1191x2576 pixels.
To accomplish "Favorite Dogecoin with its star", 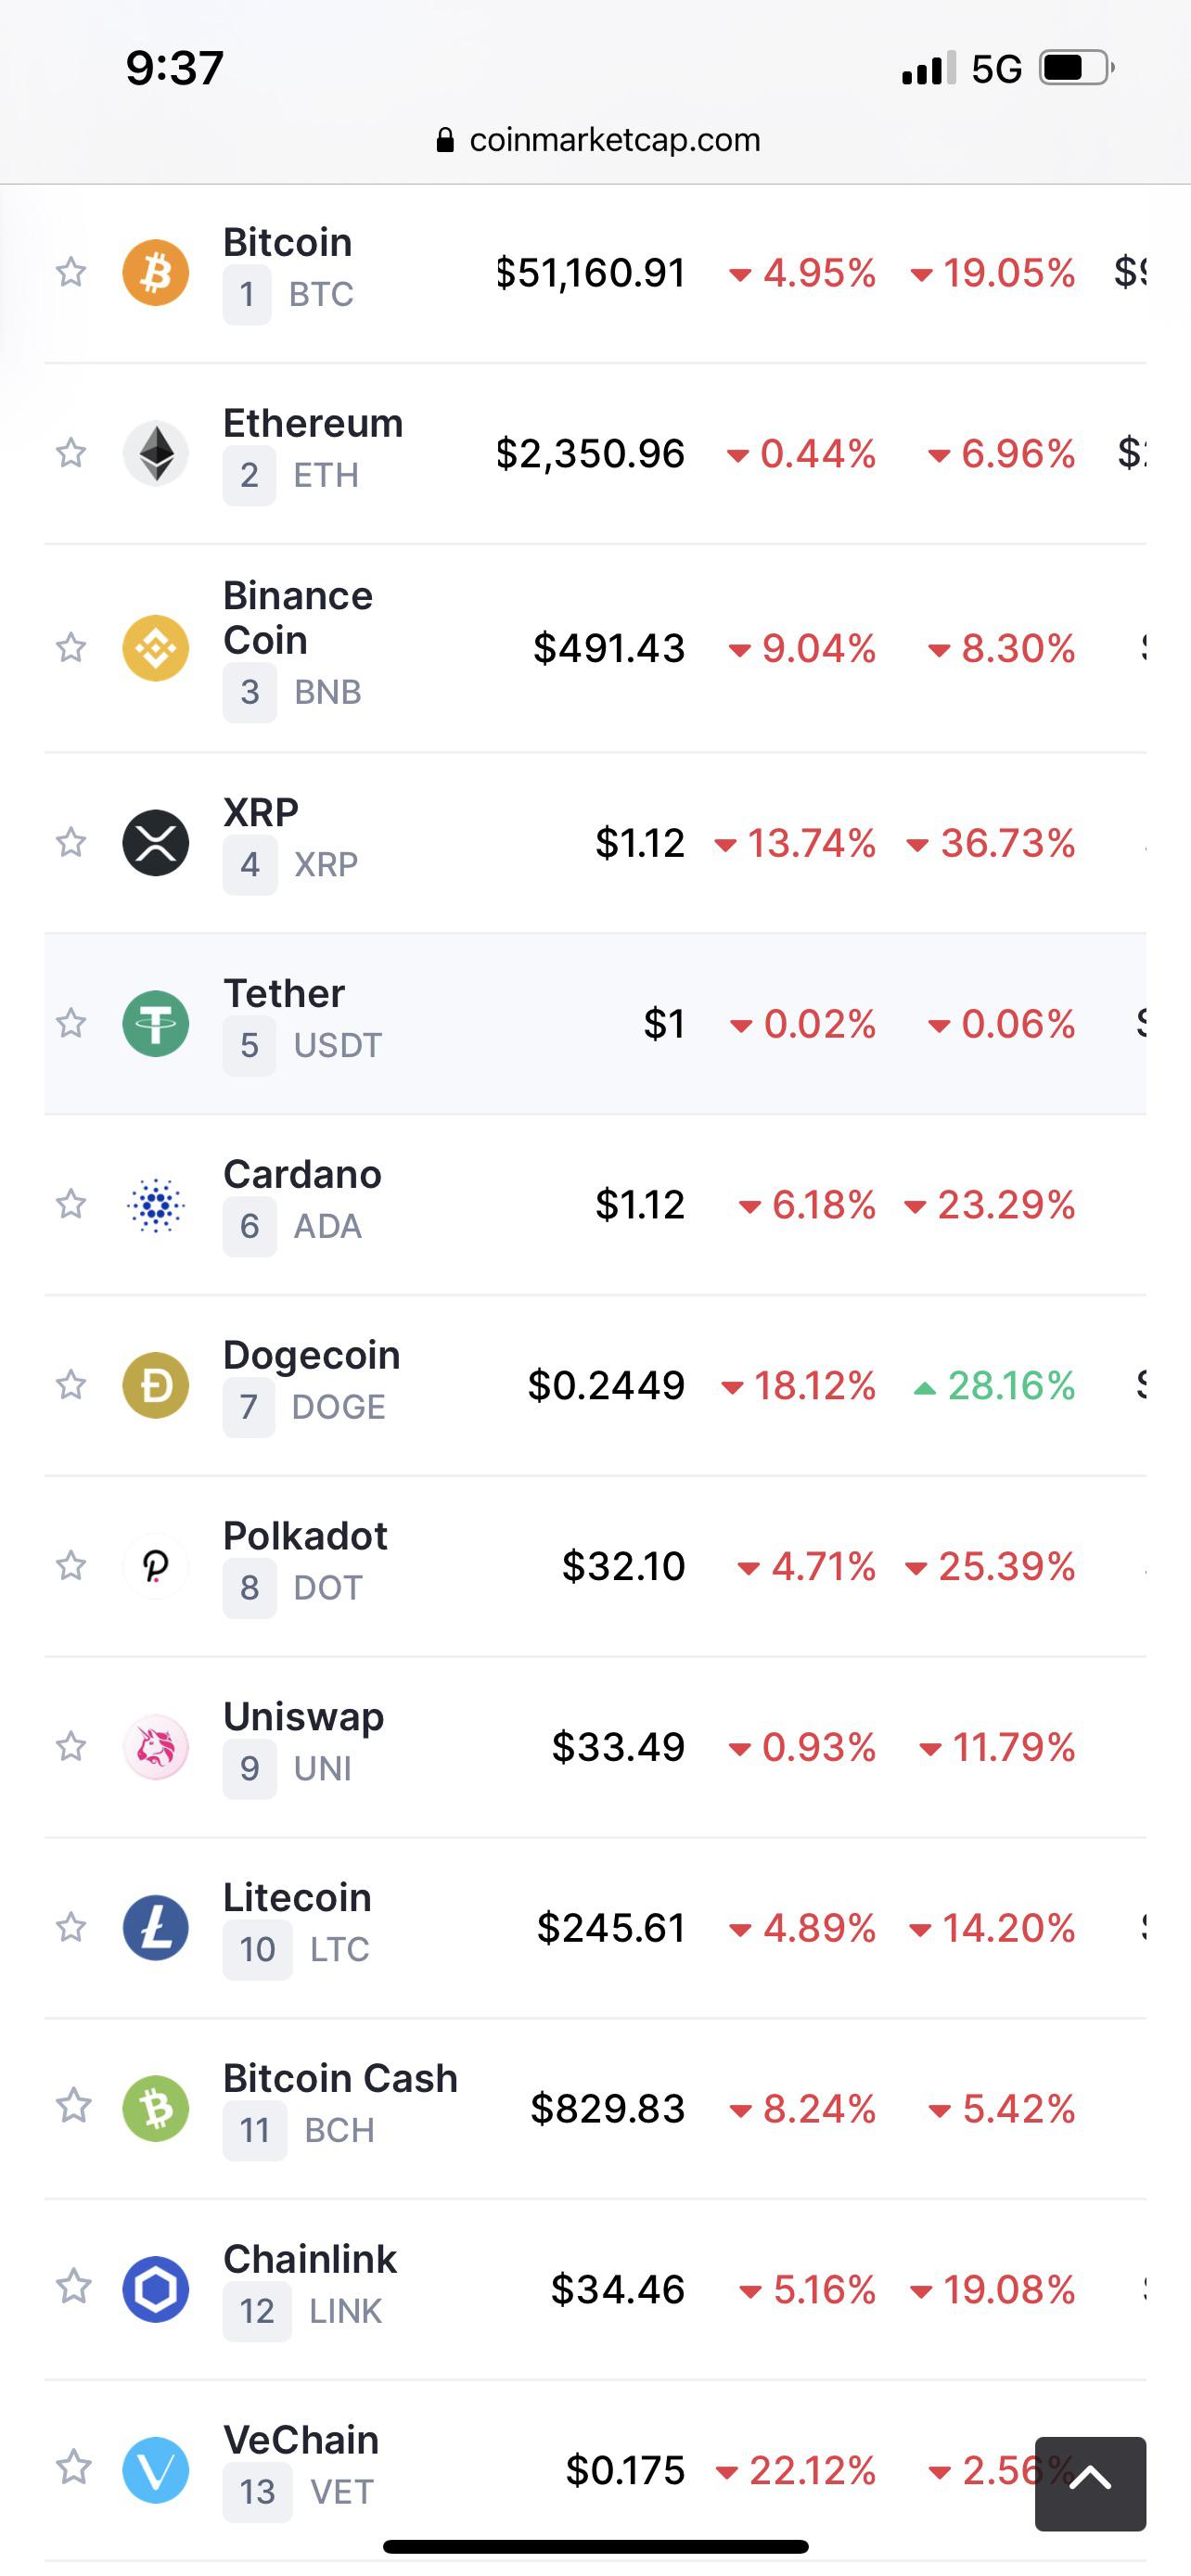I will coord(71,1385).
